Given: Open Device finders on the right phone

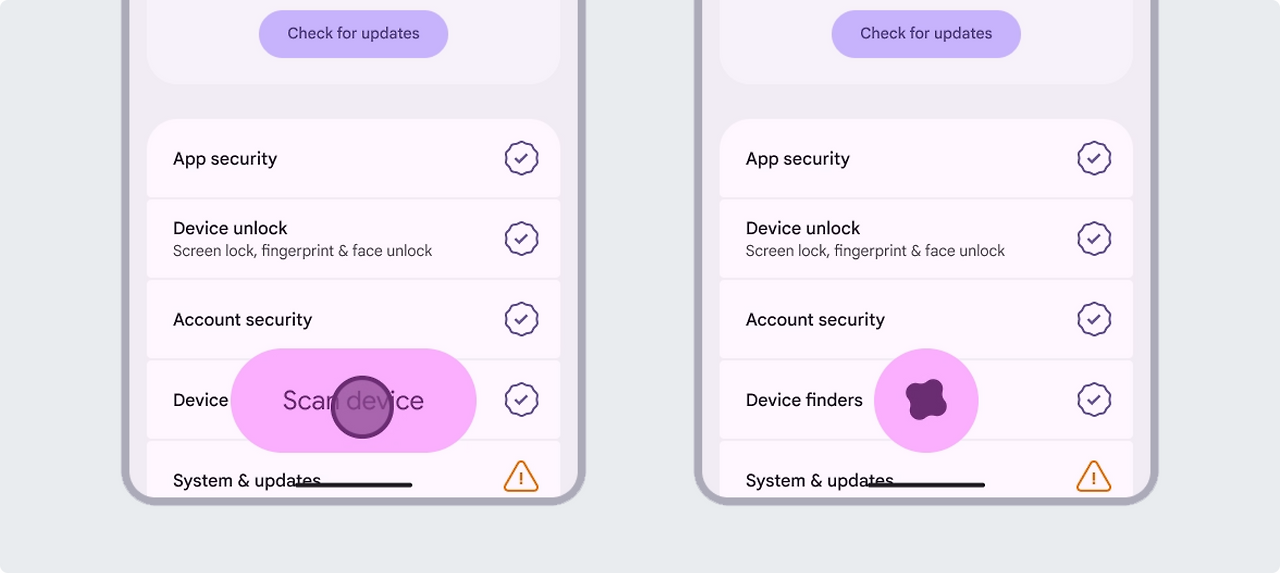Looking at the screenshot, I should click(x=926, y=400).
